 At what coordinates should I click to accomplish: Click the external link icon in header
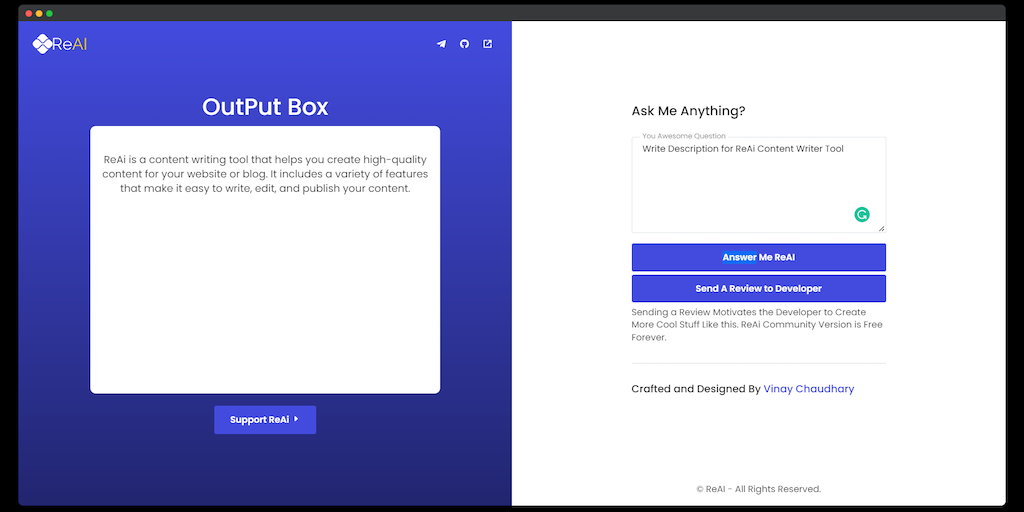point(488,44)
